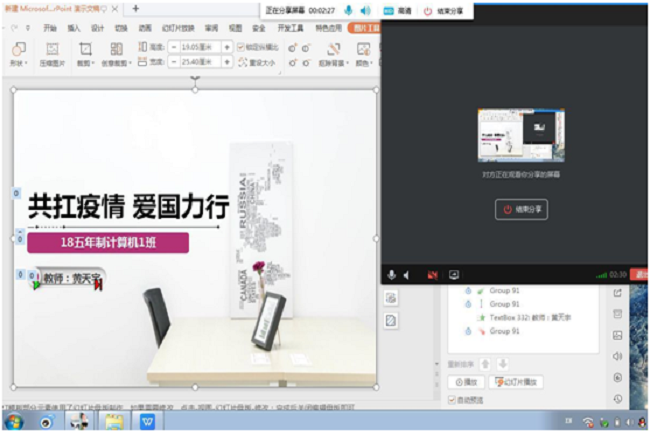Click End Sharing (结束分享) button in dark panel
The height and width of the screenshot is (433, 650).
click(x=521, y=210)
